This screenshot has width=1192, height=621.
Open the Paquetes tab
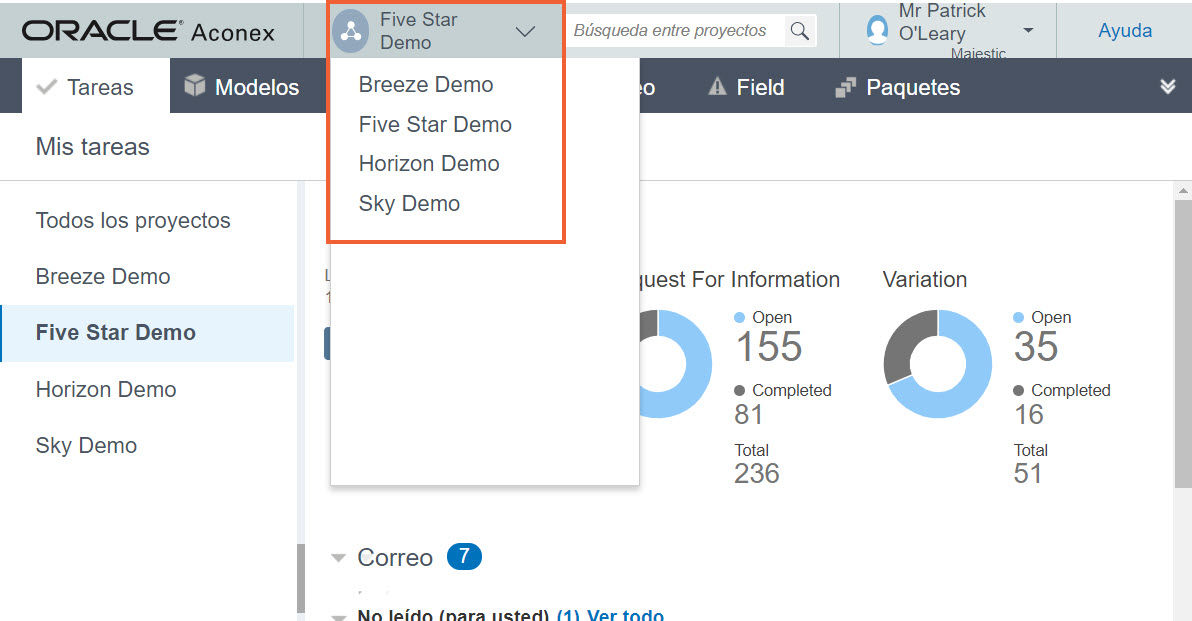tap(898, 87)
